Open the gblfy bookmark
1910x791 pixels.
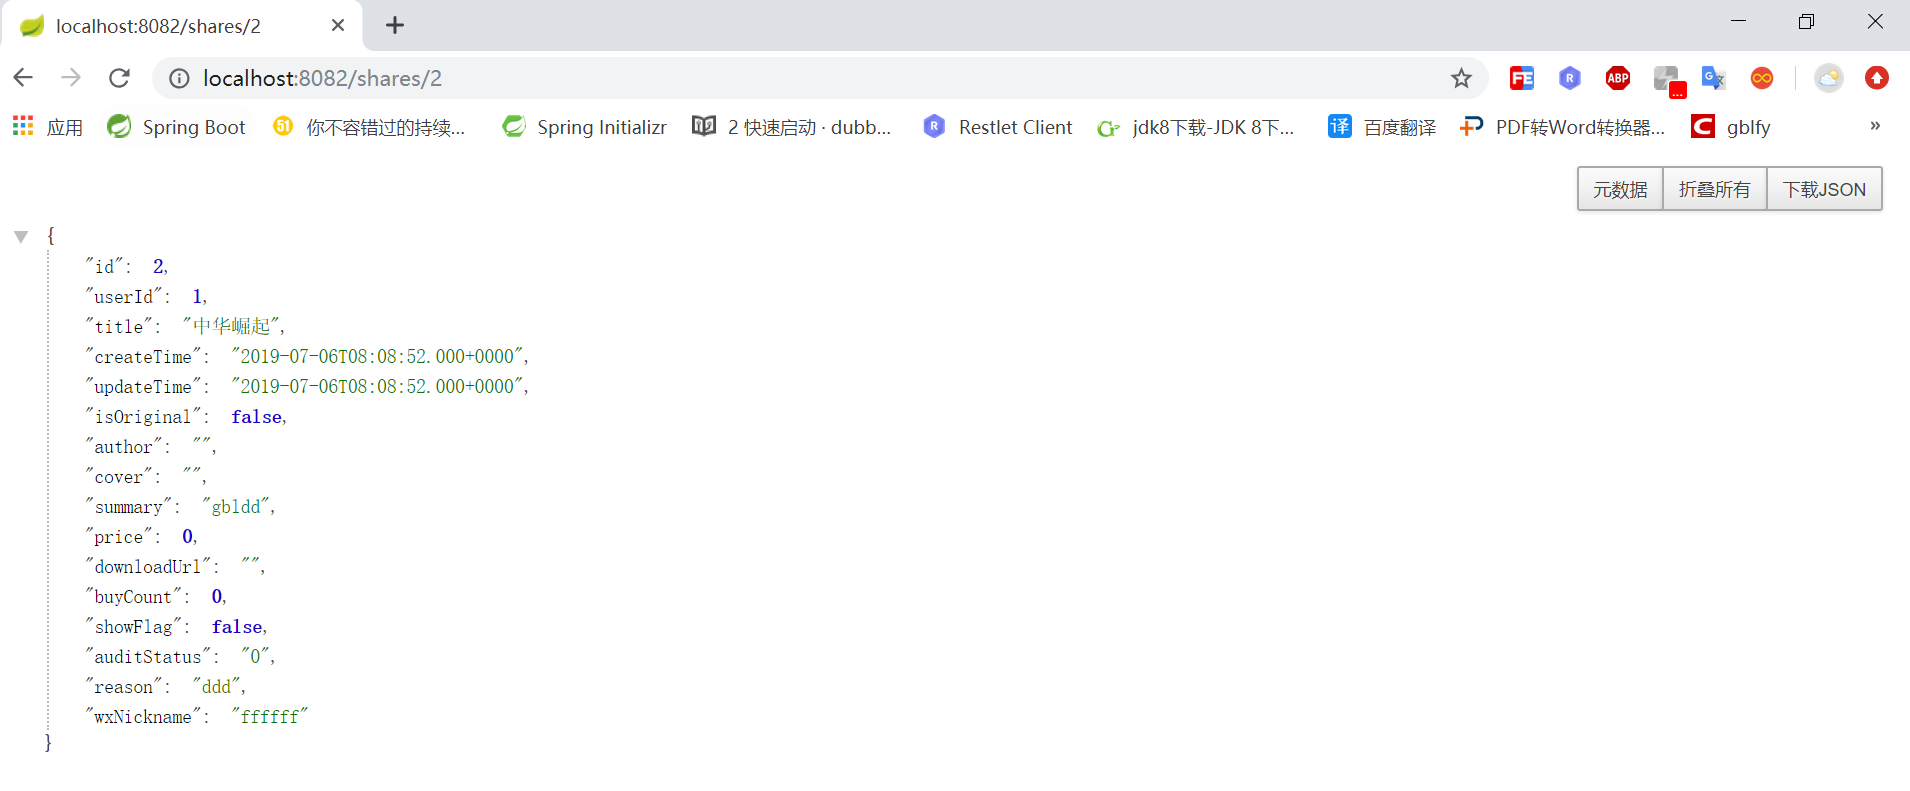pyautogui.click(x=1731, y=127)
